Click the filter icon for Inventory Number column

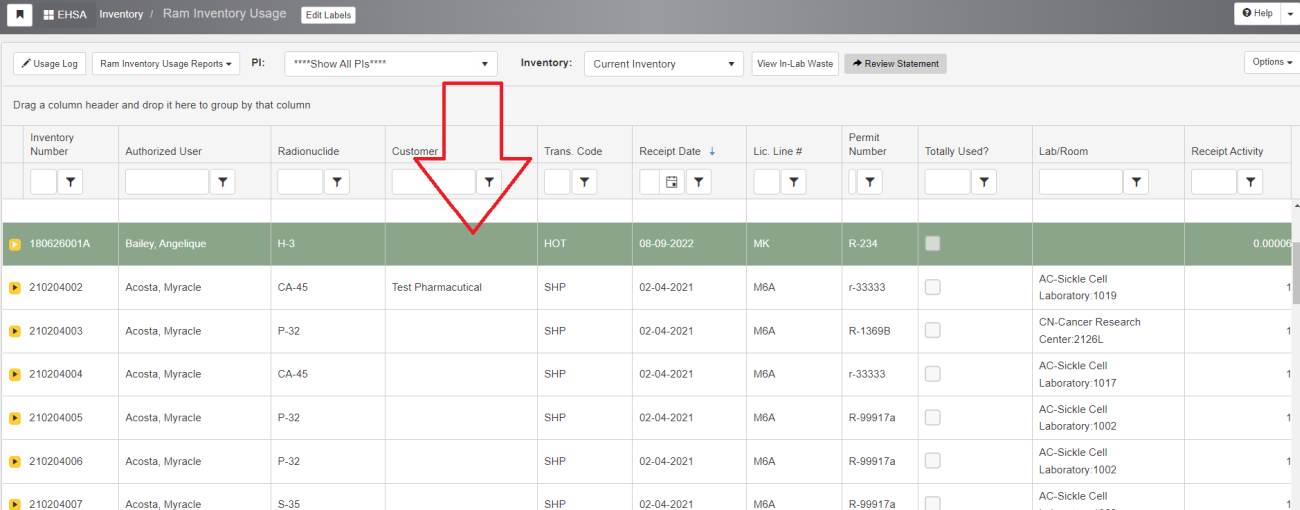pyautogui.click(x=70, y=182)
